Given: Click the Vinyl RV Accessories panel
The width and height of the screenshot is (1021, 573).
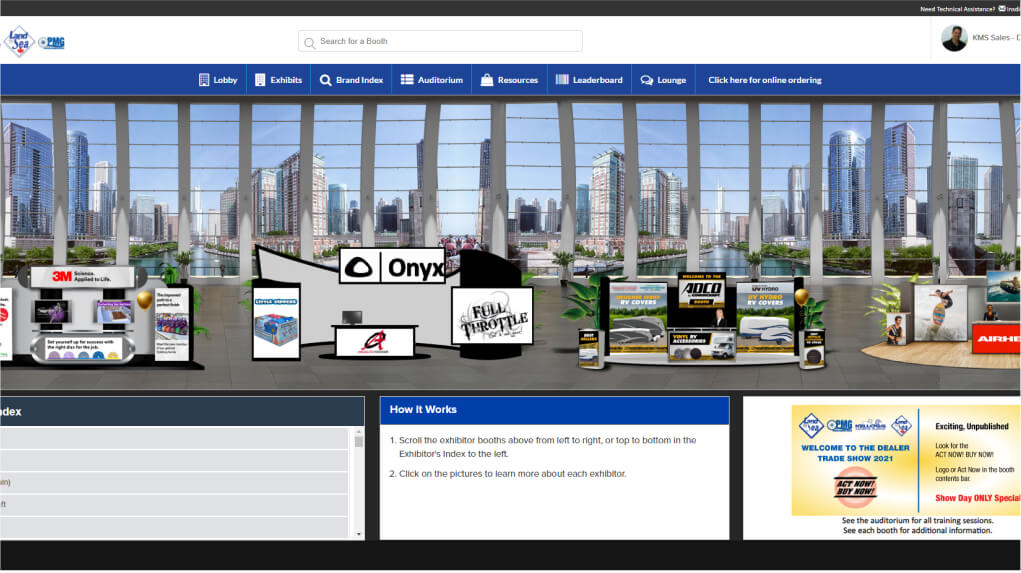Looking at the screenshot, I should (x=702, y=346).
